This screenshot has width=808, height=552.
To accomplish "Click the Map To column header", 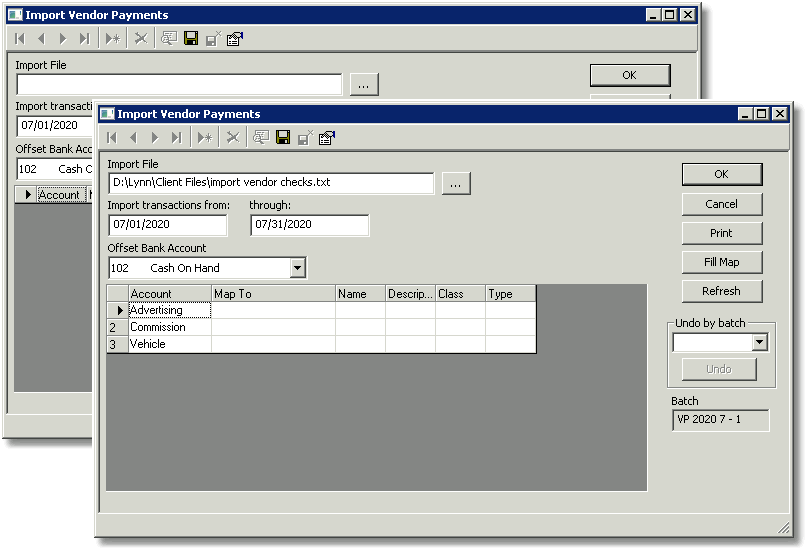I will tap(273, 294).
